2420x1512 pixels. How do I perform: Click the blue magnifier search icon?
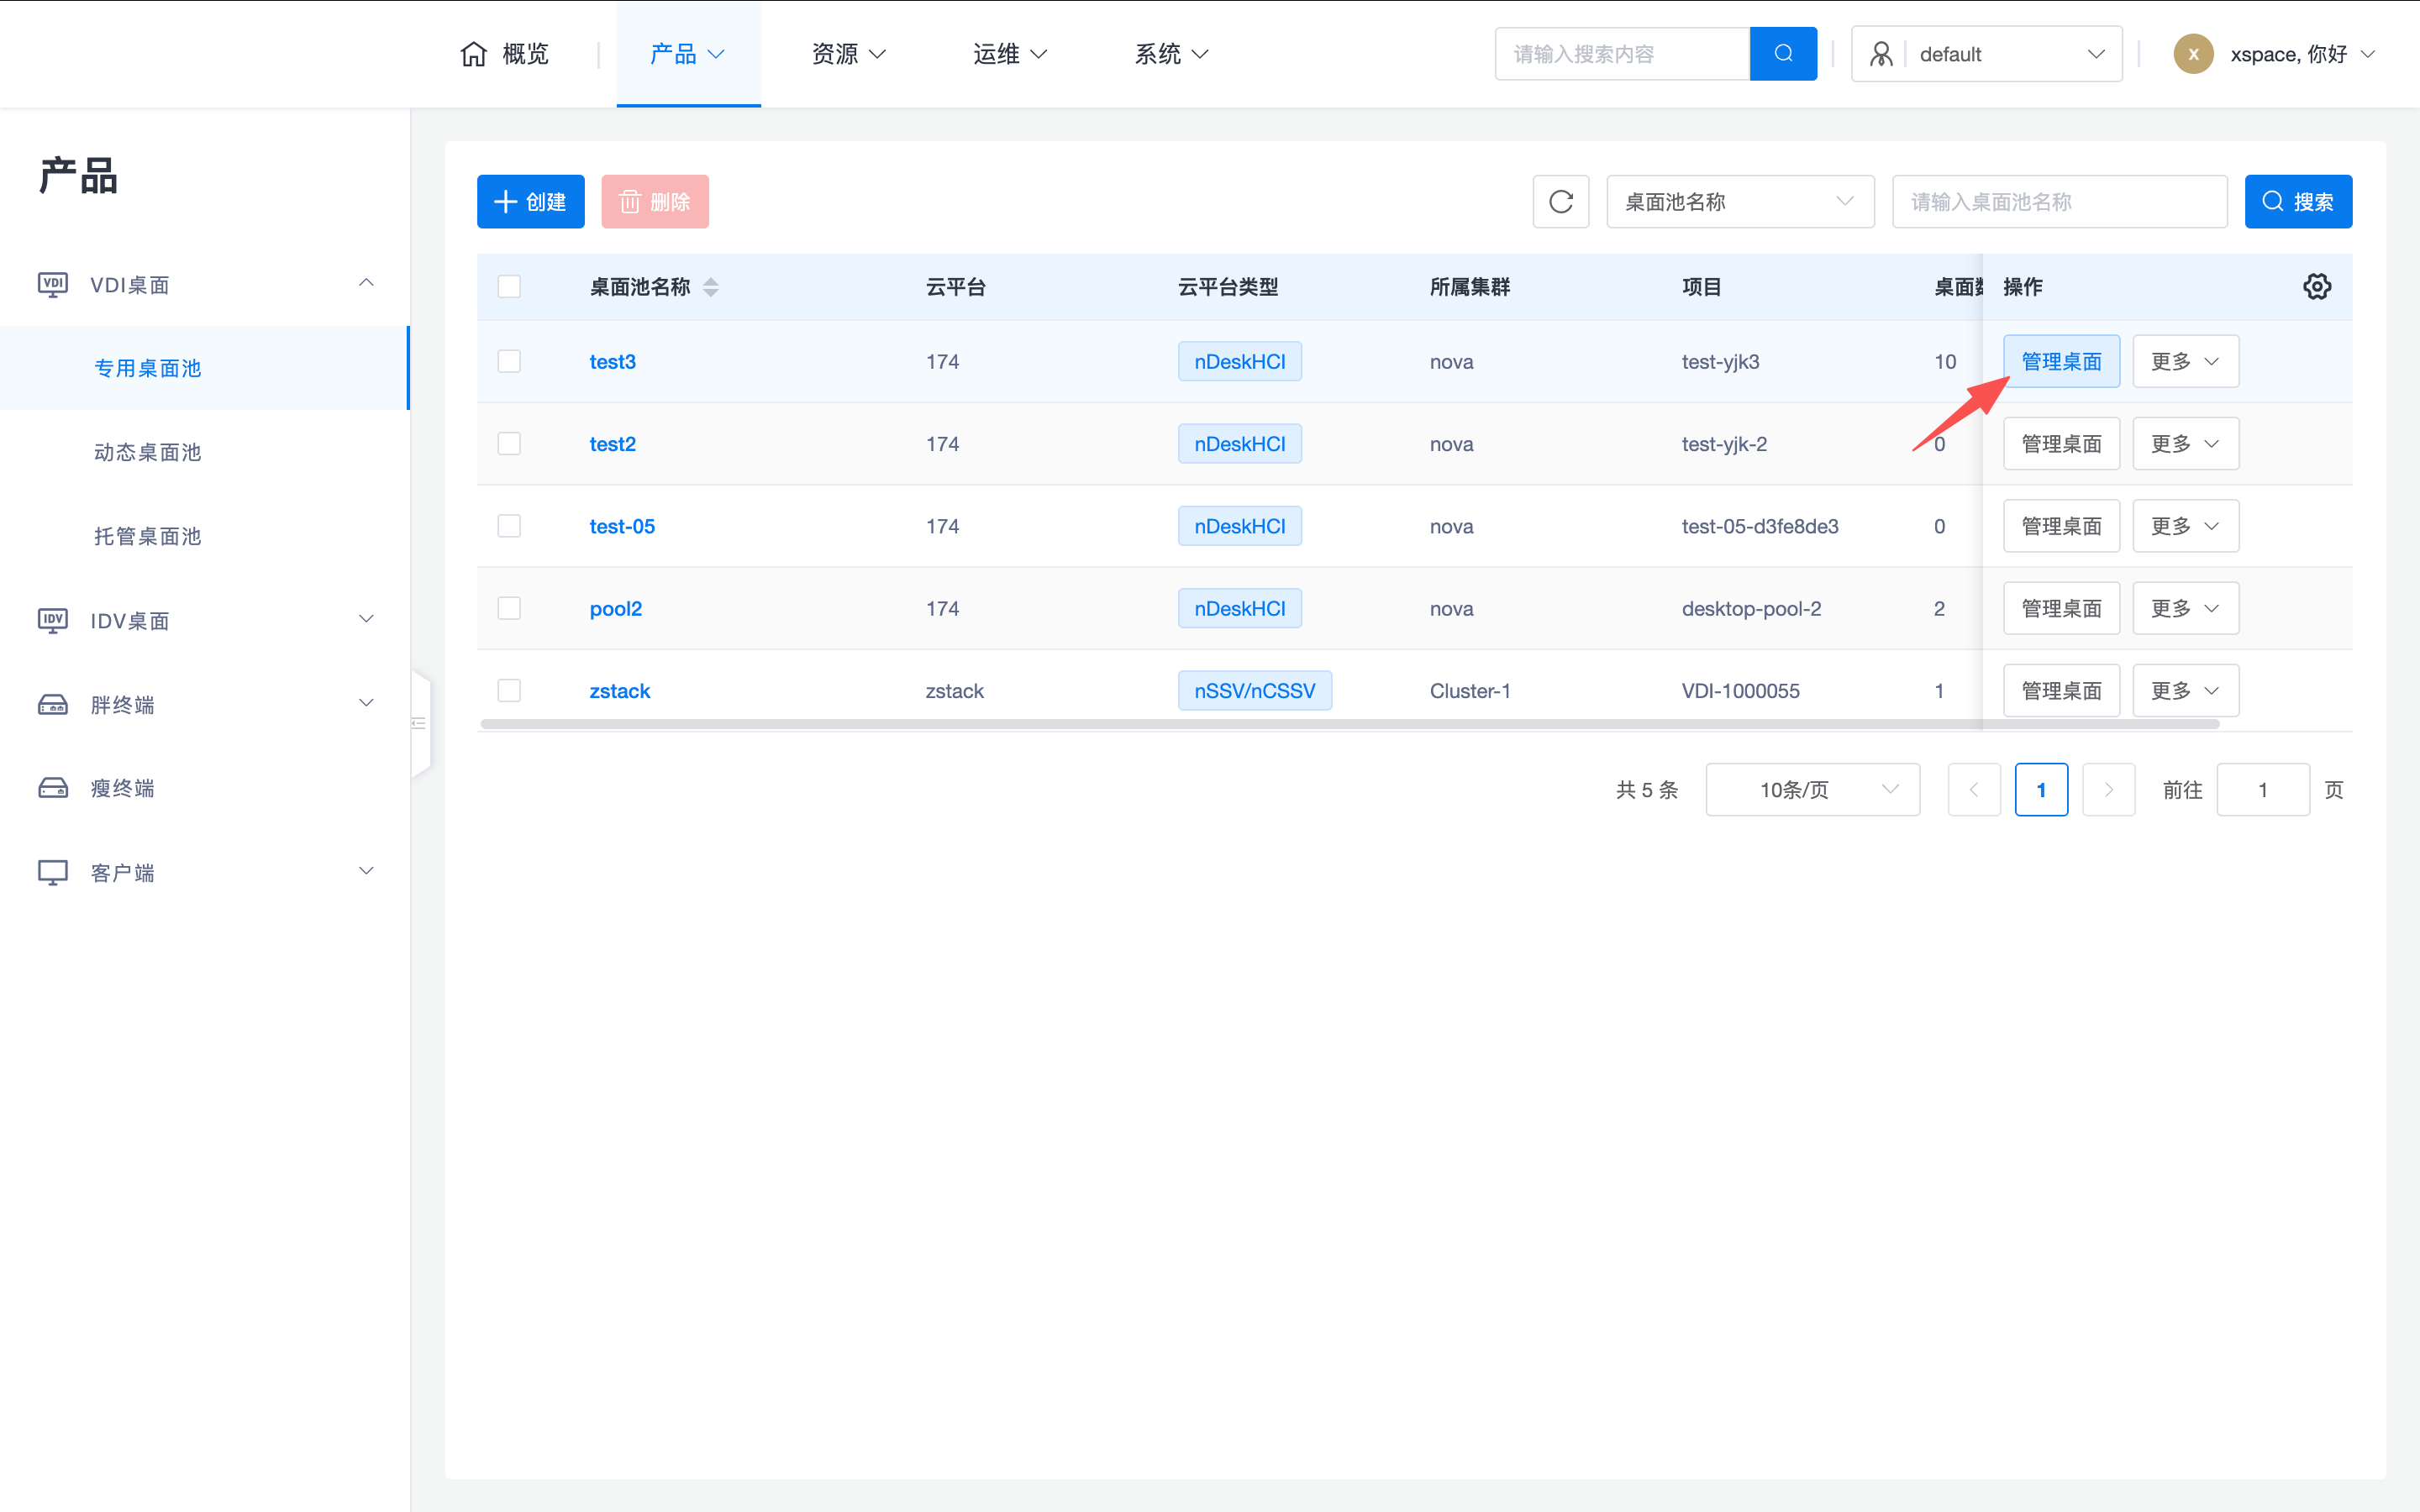pos(1782,54)
